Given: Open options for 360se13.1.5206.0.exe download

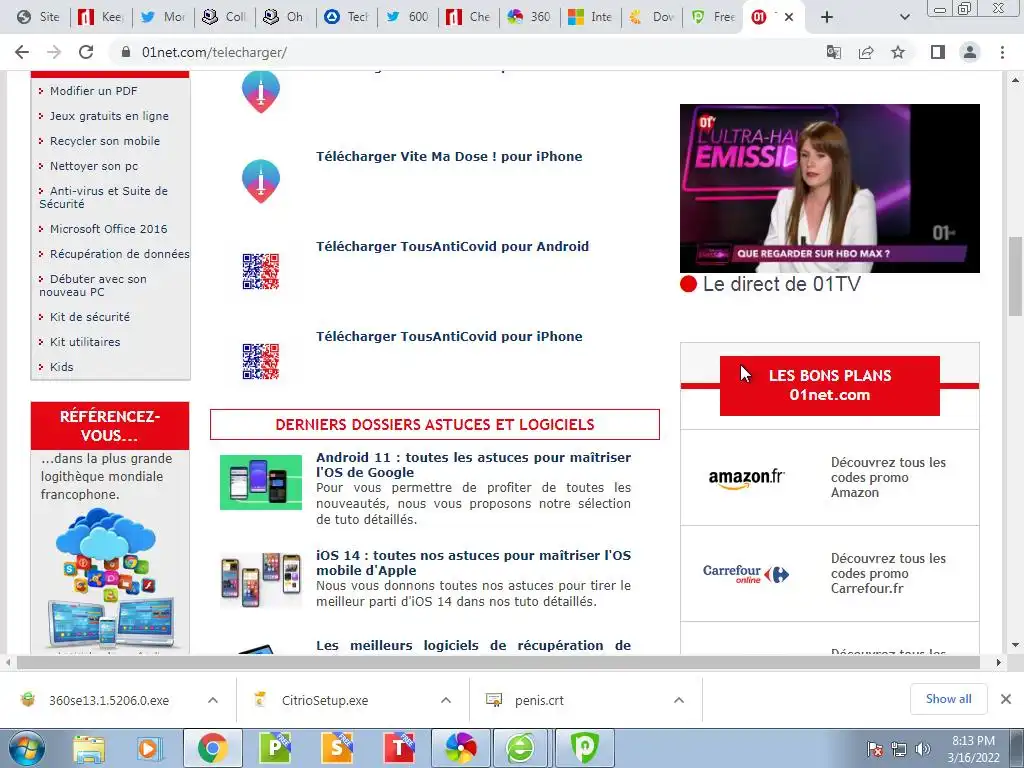Looking at the screenshot, I should (x=213, y=700).
